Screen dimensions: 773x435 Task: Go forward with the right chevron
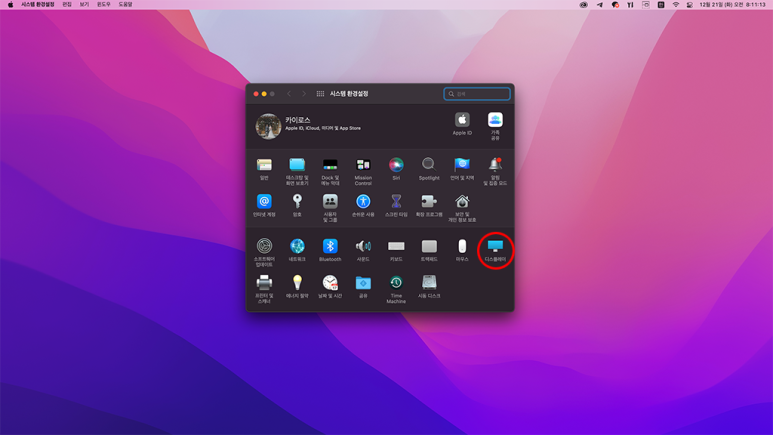click(304, 94)
